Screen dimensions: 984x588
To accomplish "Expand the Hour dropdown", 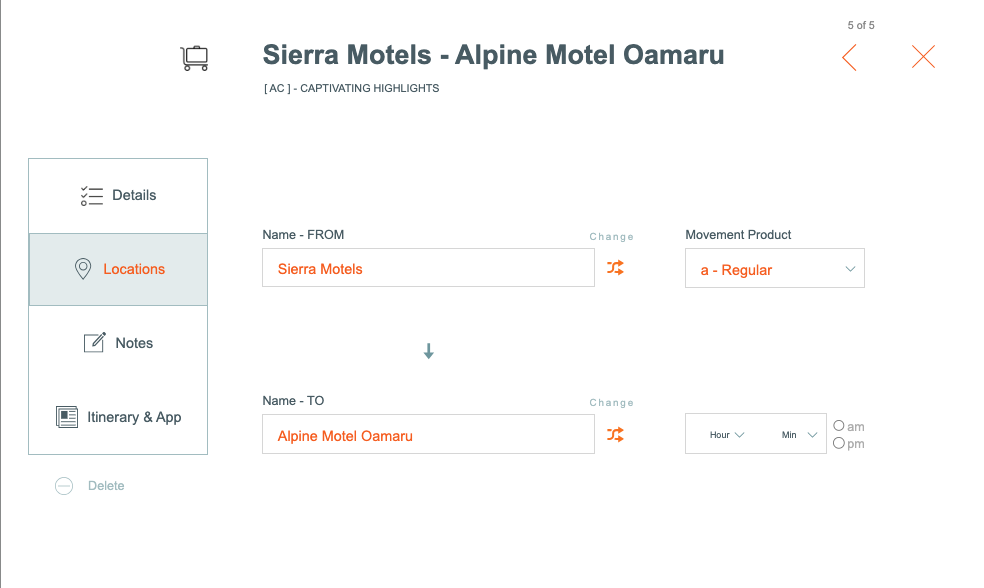I will (727, 435).
